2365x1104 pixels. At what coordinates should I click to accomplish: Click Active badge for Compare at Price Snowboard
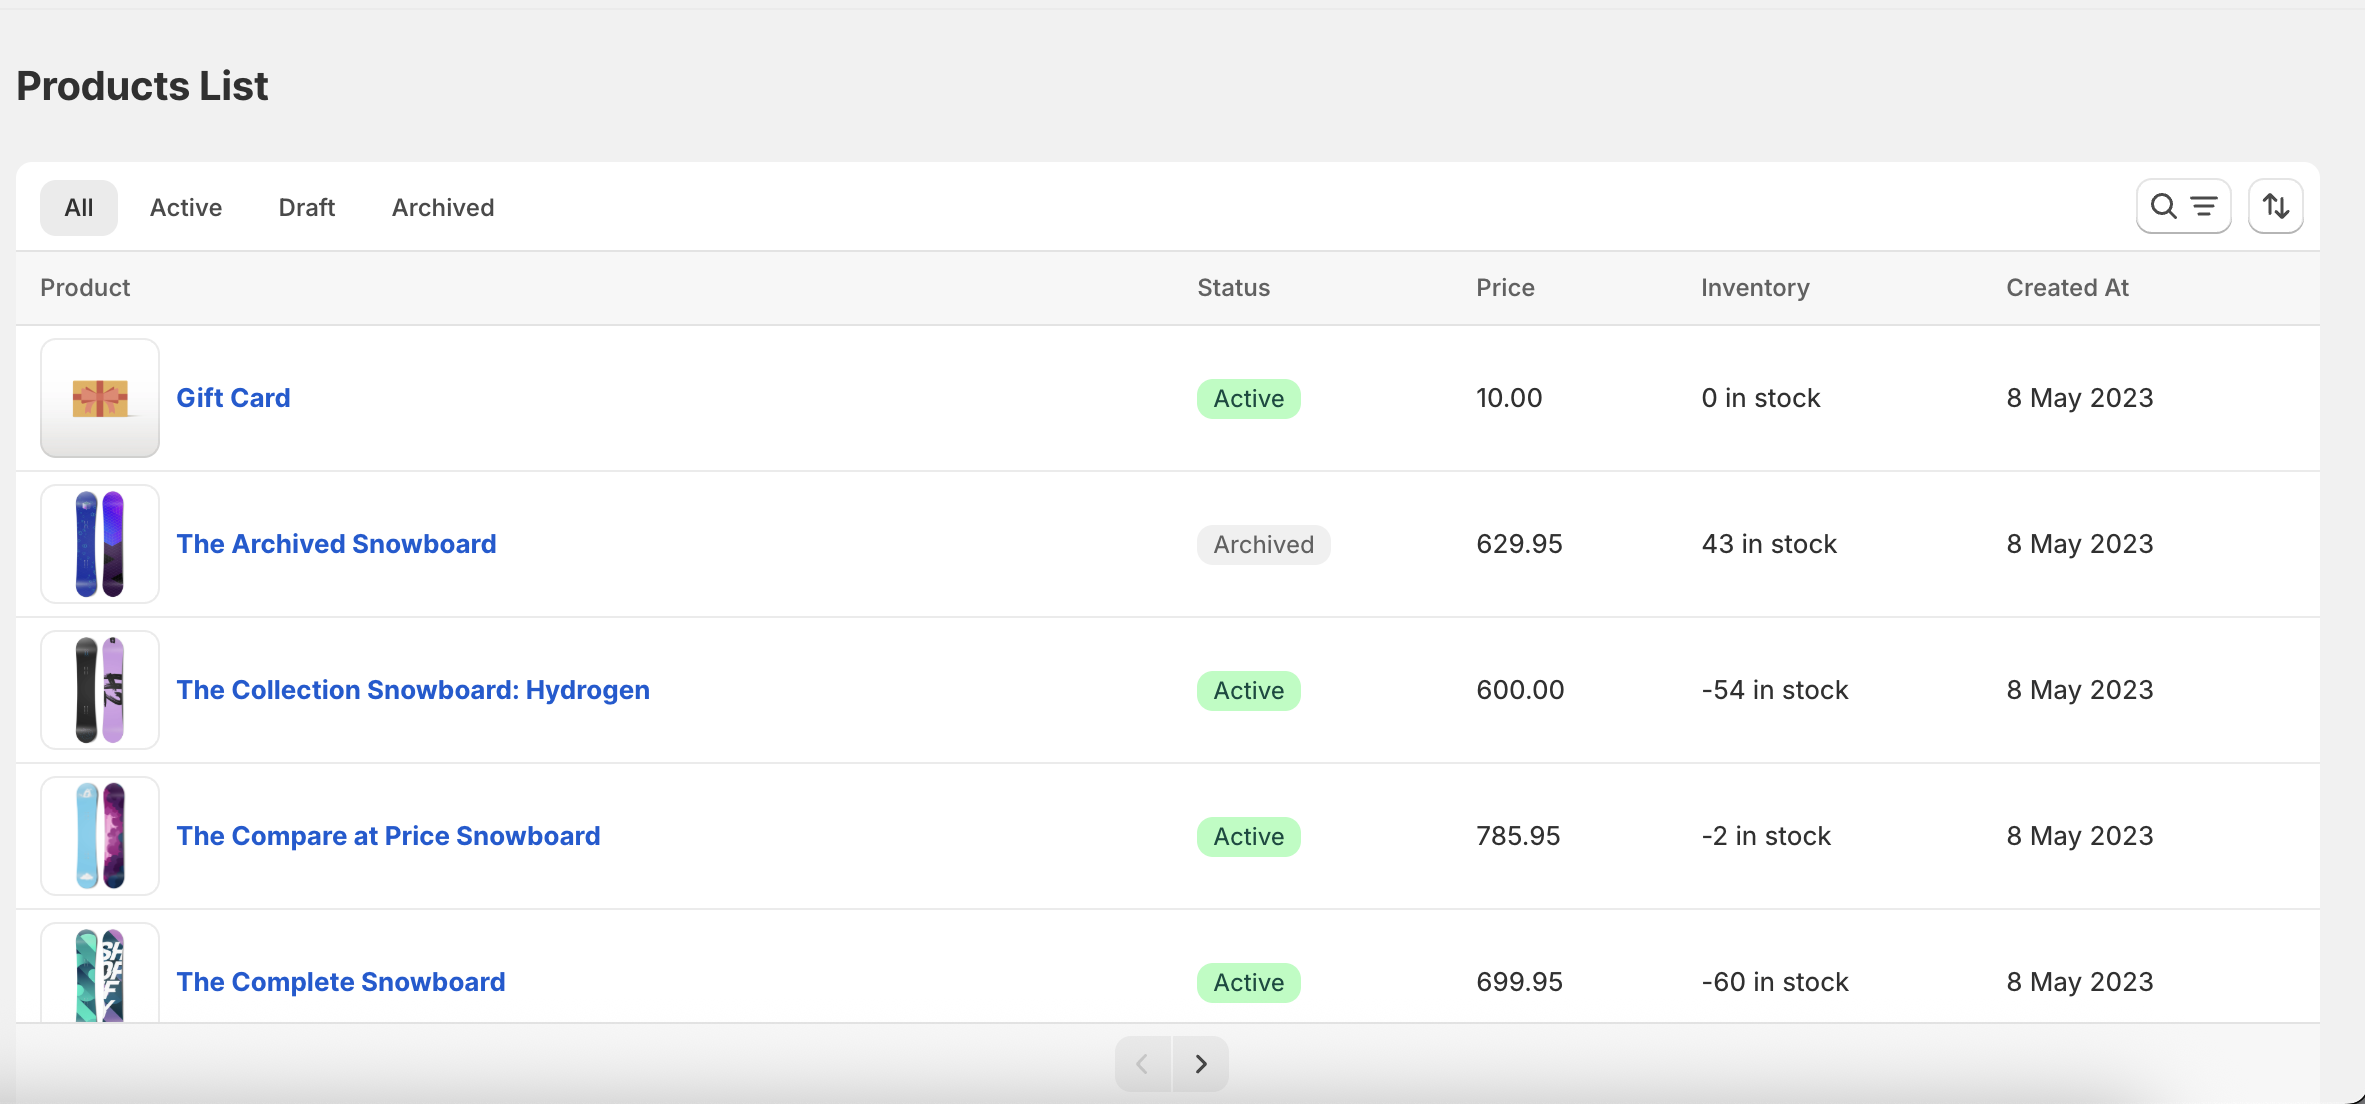pyautogui.click(x=1249, y=837)
